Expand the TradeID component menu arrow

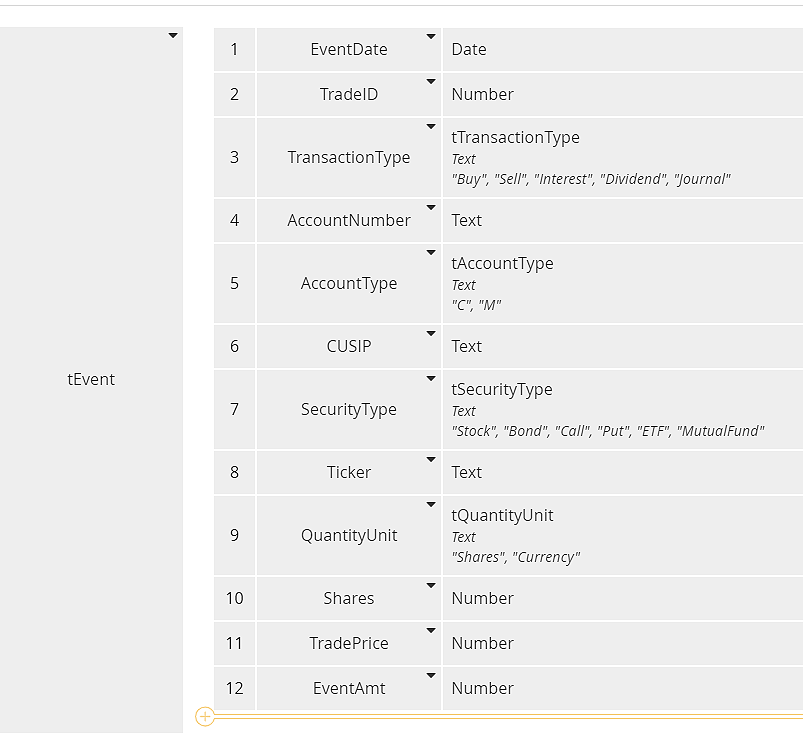click(x=431, y=81)
